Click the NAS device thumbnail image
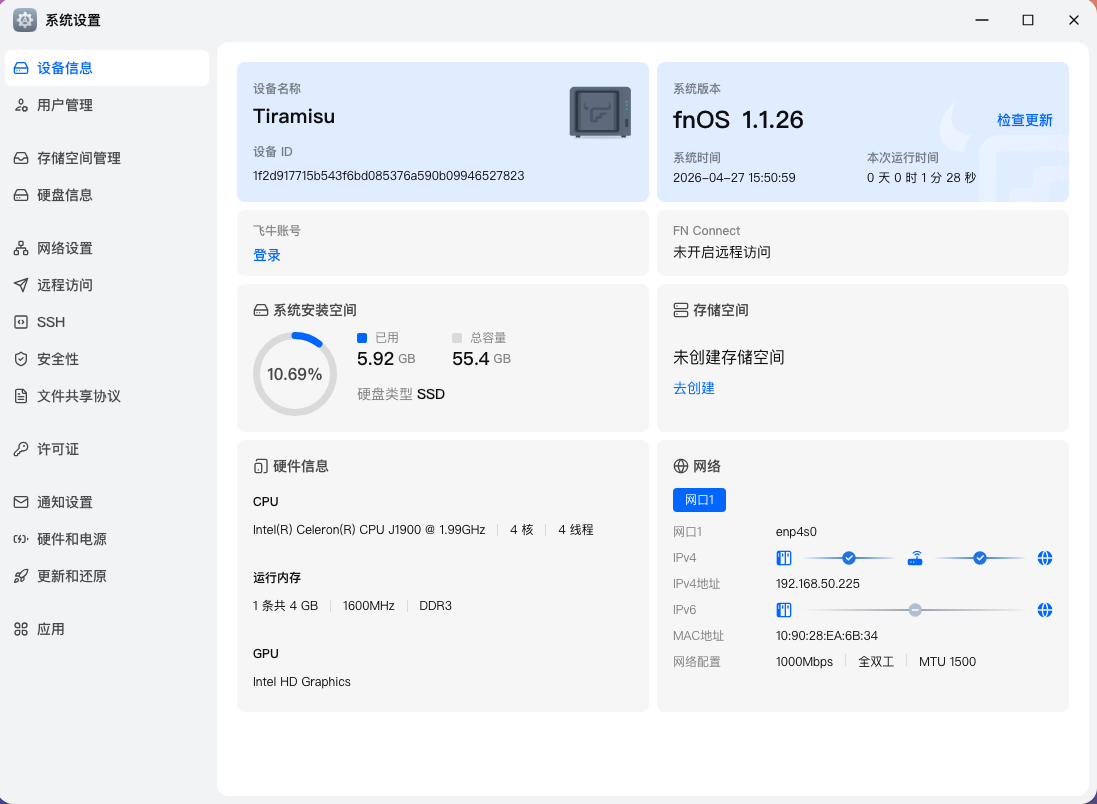 click(600, 112)
